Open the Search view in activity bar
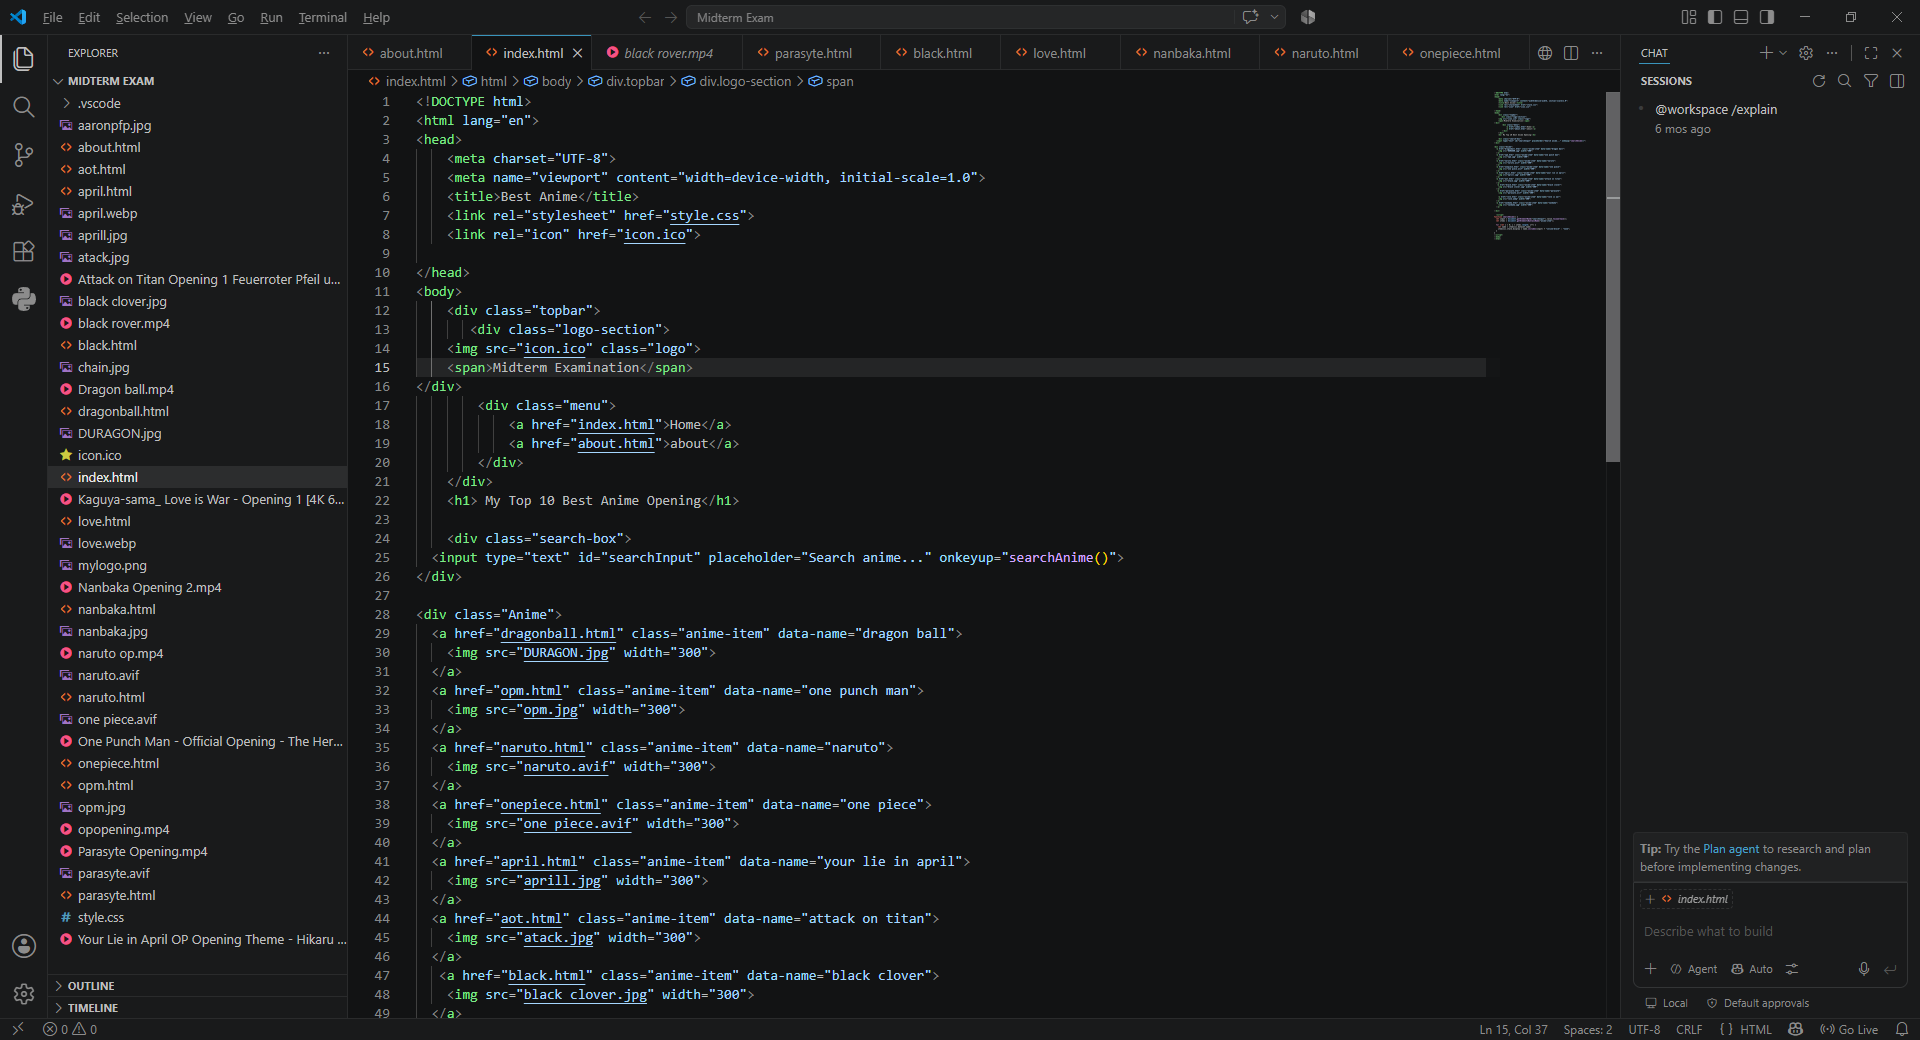Viewport: 1920px width, 1040px height. [x=24, y=107]
